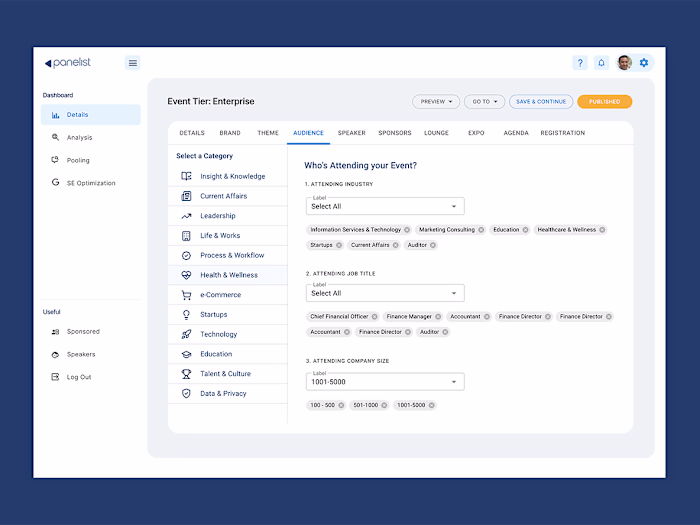
Task: Select the Life & Works category
Action: [x=228, y=235]
